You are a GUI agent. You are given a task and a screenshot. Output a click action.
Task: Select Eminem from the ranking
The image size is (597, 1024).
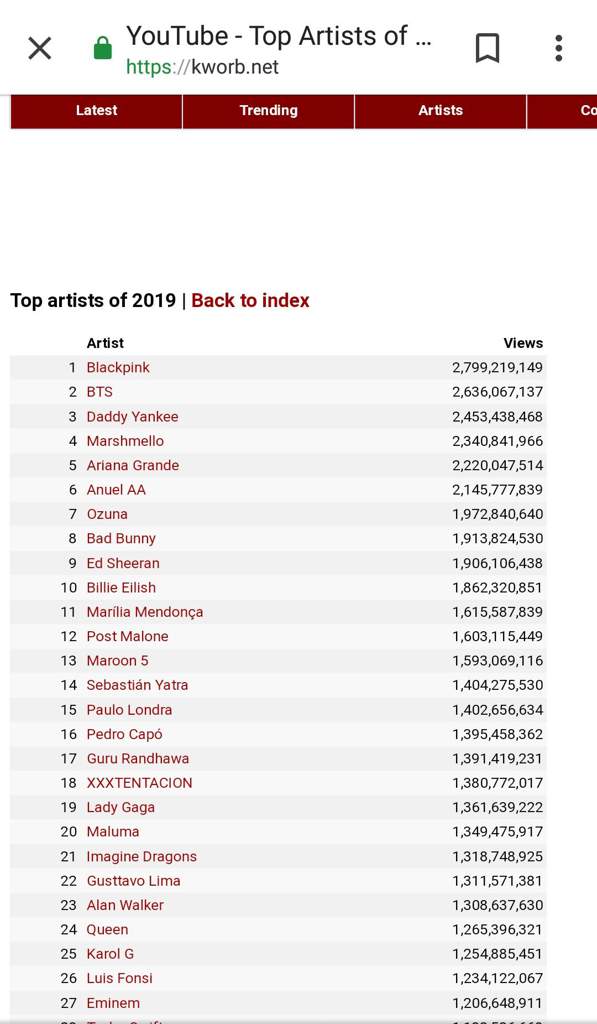coord(113,1003)
